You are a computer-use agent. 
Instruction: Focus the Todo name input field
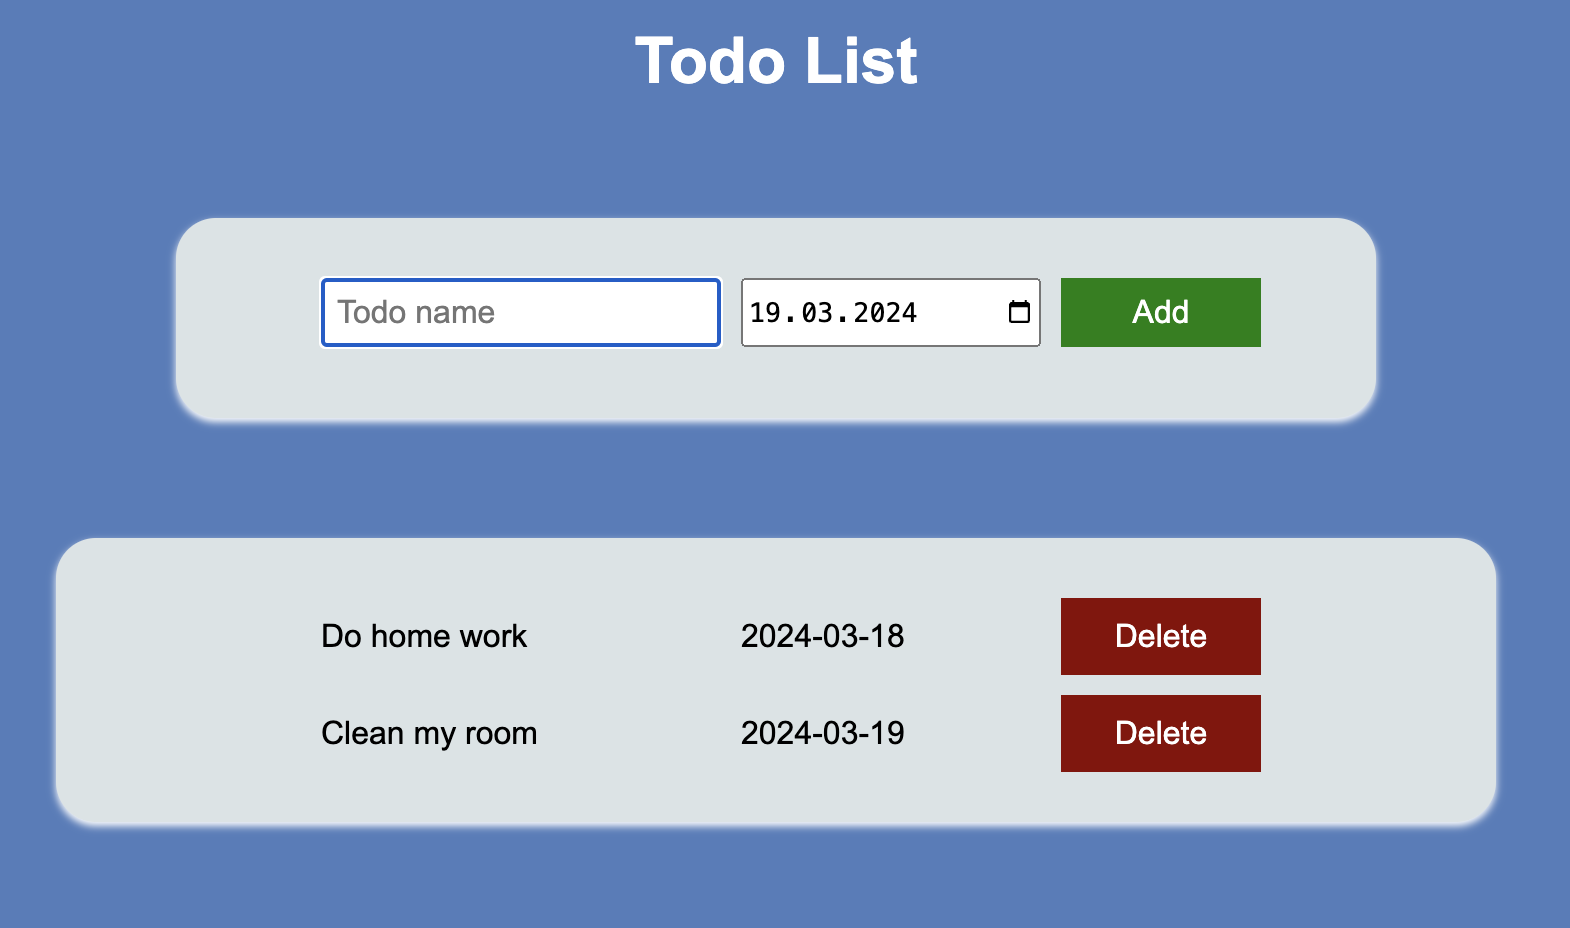(521, 313)
